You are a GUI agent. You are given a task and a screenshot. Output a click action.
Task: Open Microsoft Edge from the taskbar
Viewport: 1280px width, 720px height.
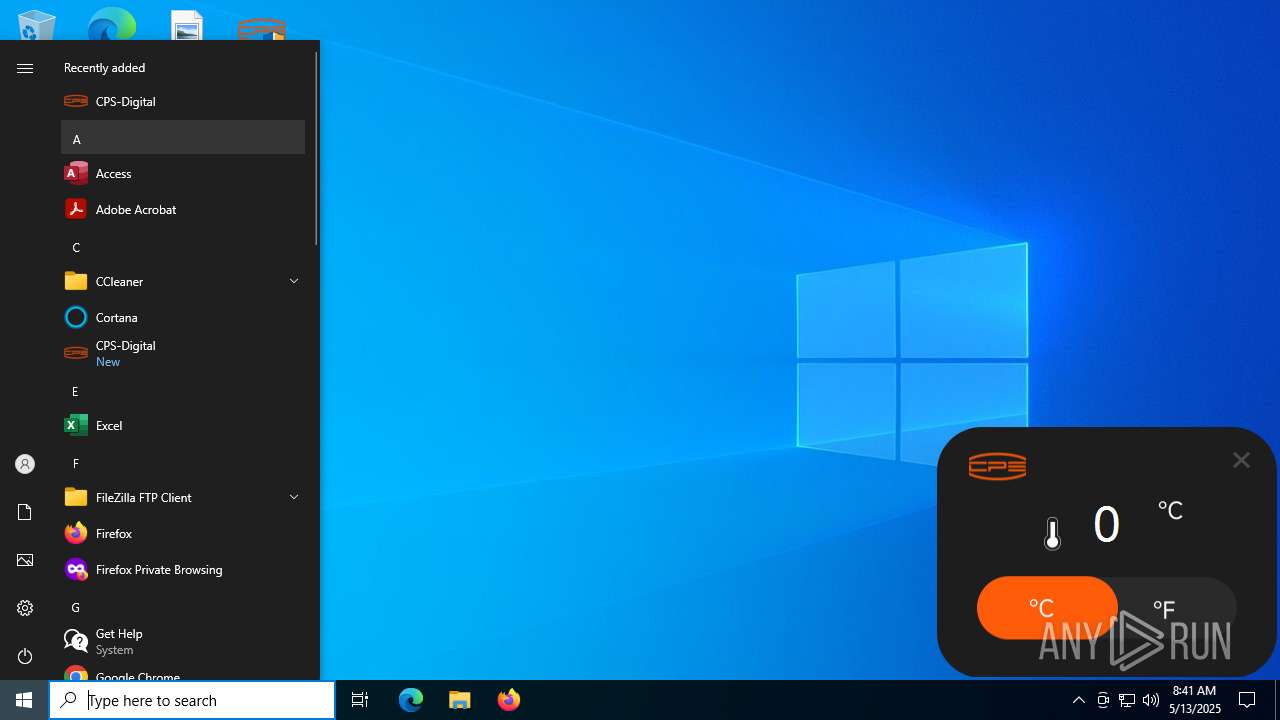(x=411, y=700)
